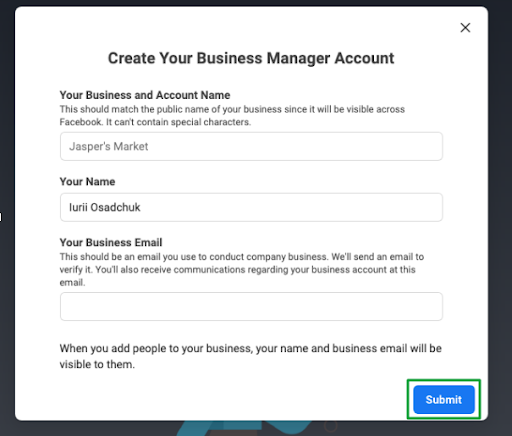Screen dimensions: 512x436
Task: Click the blue Submit button
Action: (x=444, y=399)
